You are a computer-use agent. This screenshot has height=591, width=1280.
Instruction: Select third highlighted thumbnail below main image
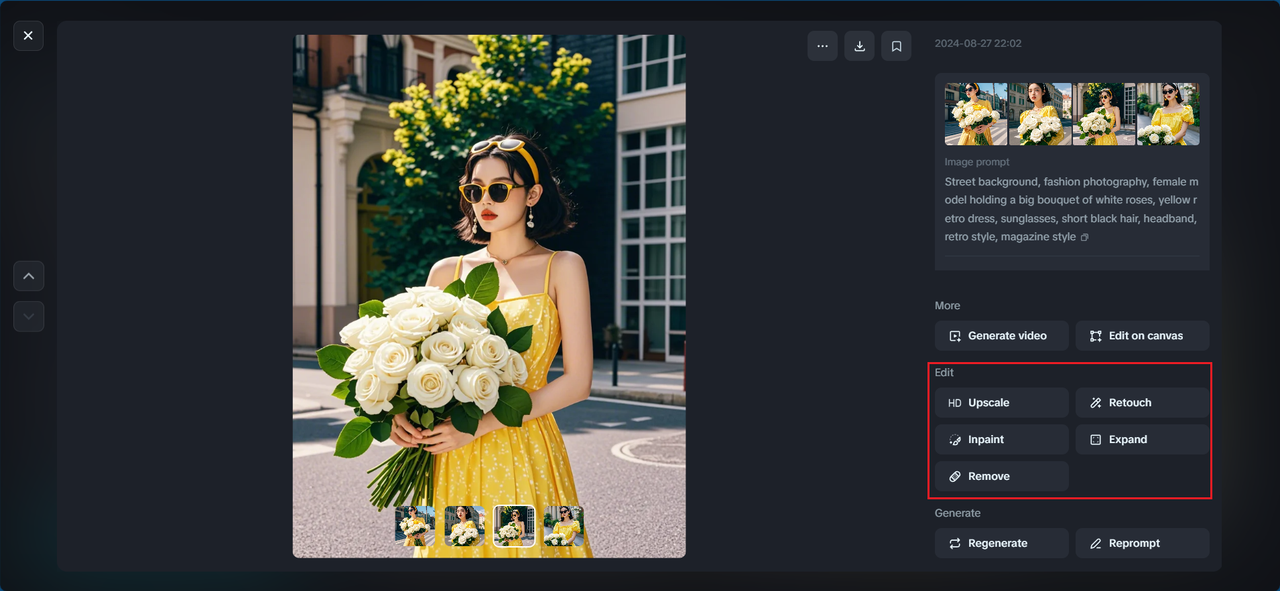514,526
